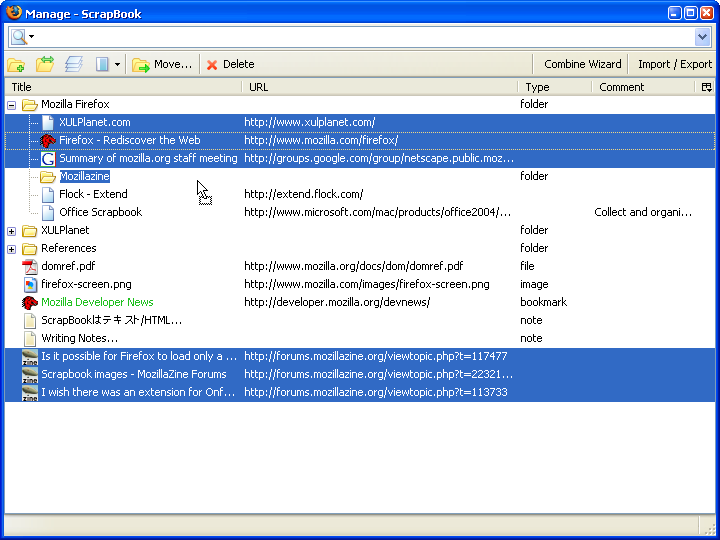Click the ScrapBook Japanese note icon
720x540 pixels.
tap(30, 321)
